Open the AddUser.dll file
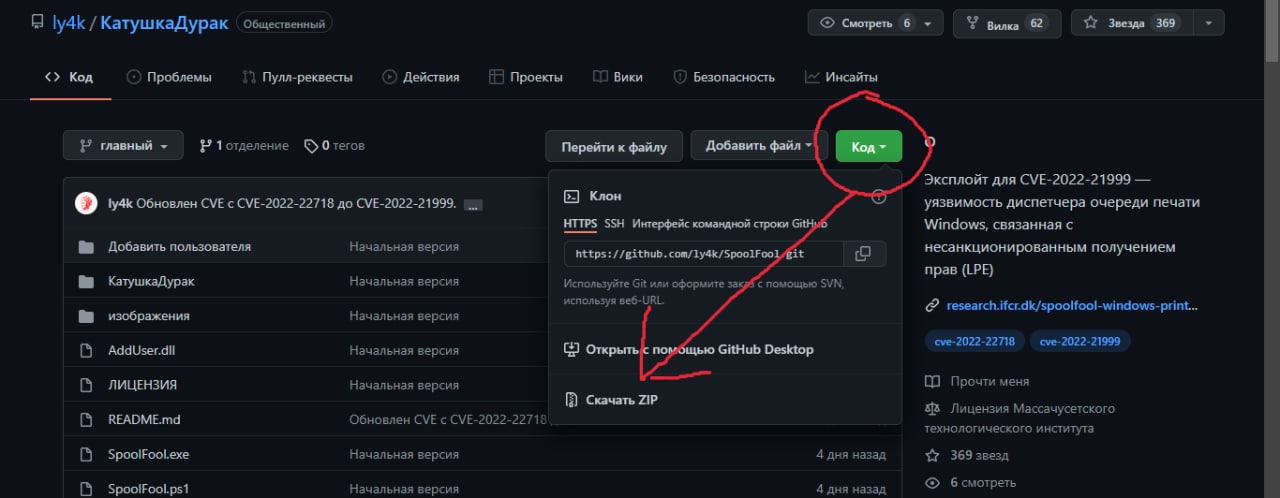This screenshot has width=1280, height=498. click(143, 351)
